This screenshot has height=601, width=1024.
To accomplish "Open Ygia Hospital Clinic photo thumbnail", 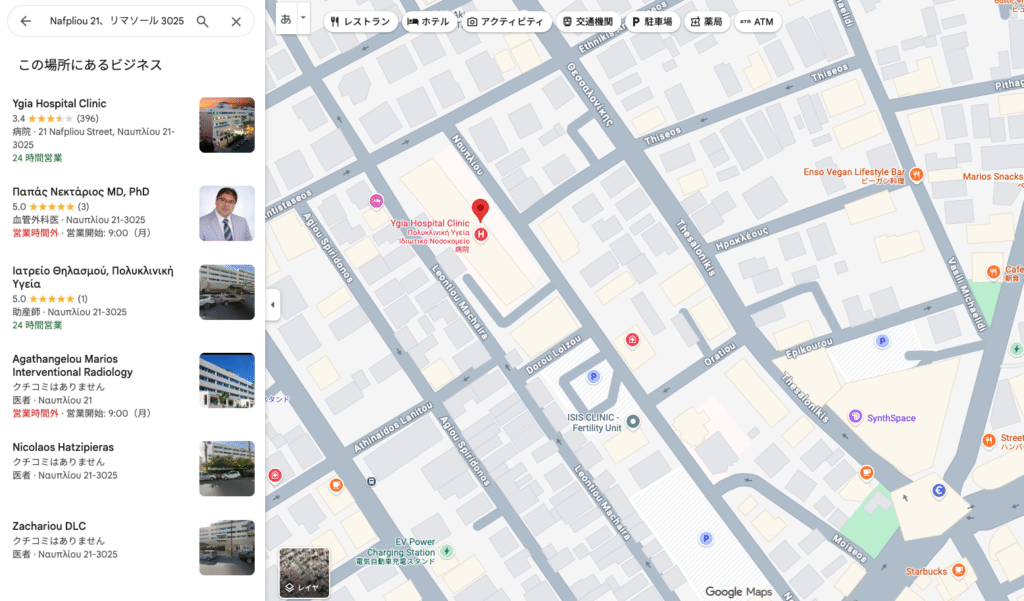I will [x=227, y=125].
